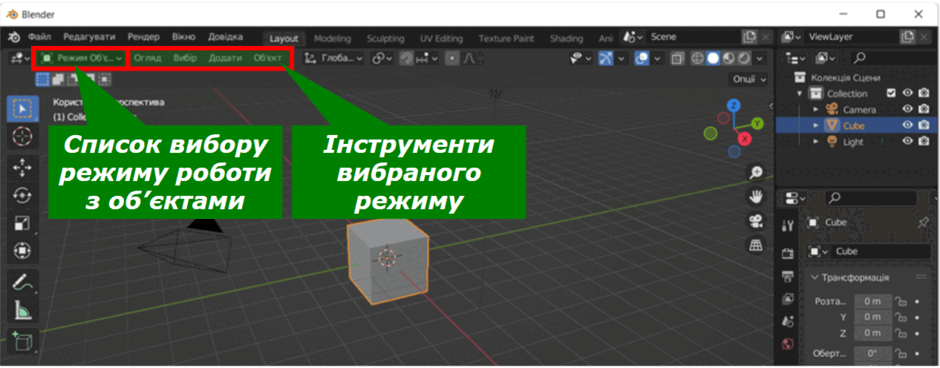Screen dimensions: 940x368
Task: Open the object mode dropdown
Action: click(x=82, y=59)
